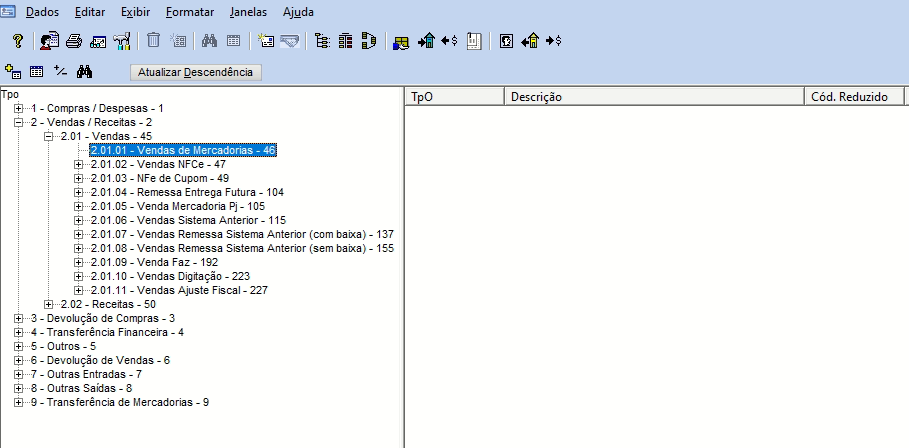909x448 pixels.
Task: Expand the 9 - Transferência de Mercadorias node
Action: (x=19, y=402)
